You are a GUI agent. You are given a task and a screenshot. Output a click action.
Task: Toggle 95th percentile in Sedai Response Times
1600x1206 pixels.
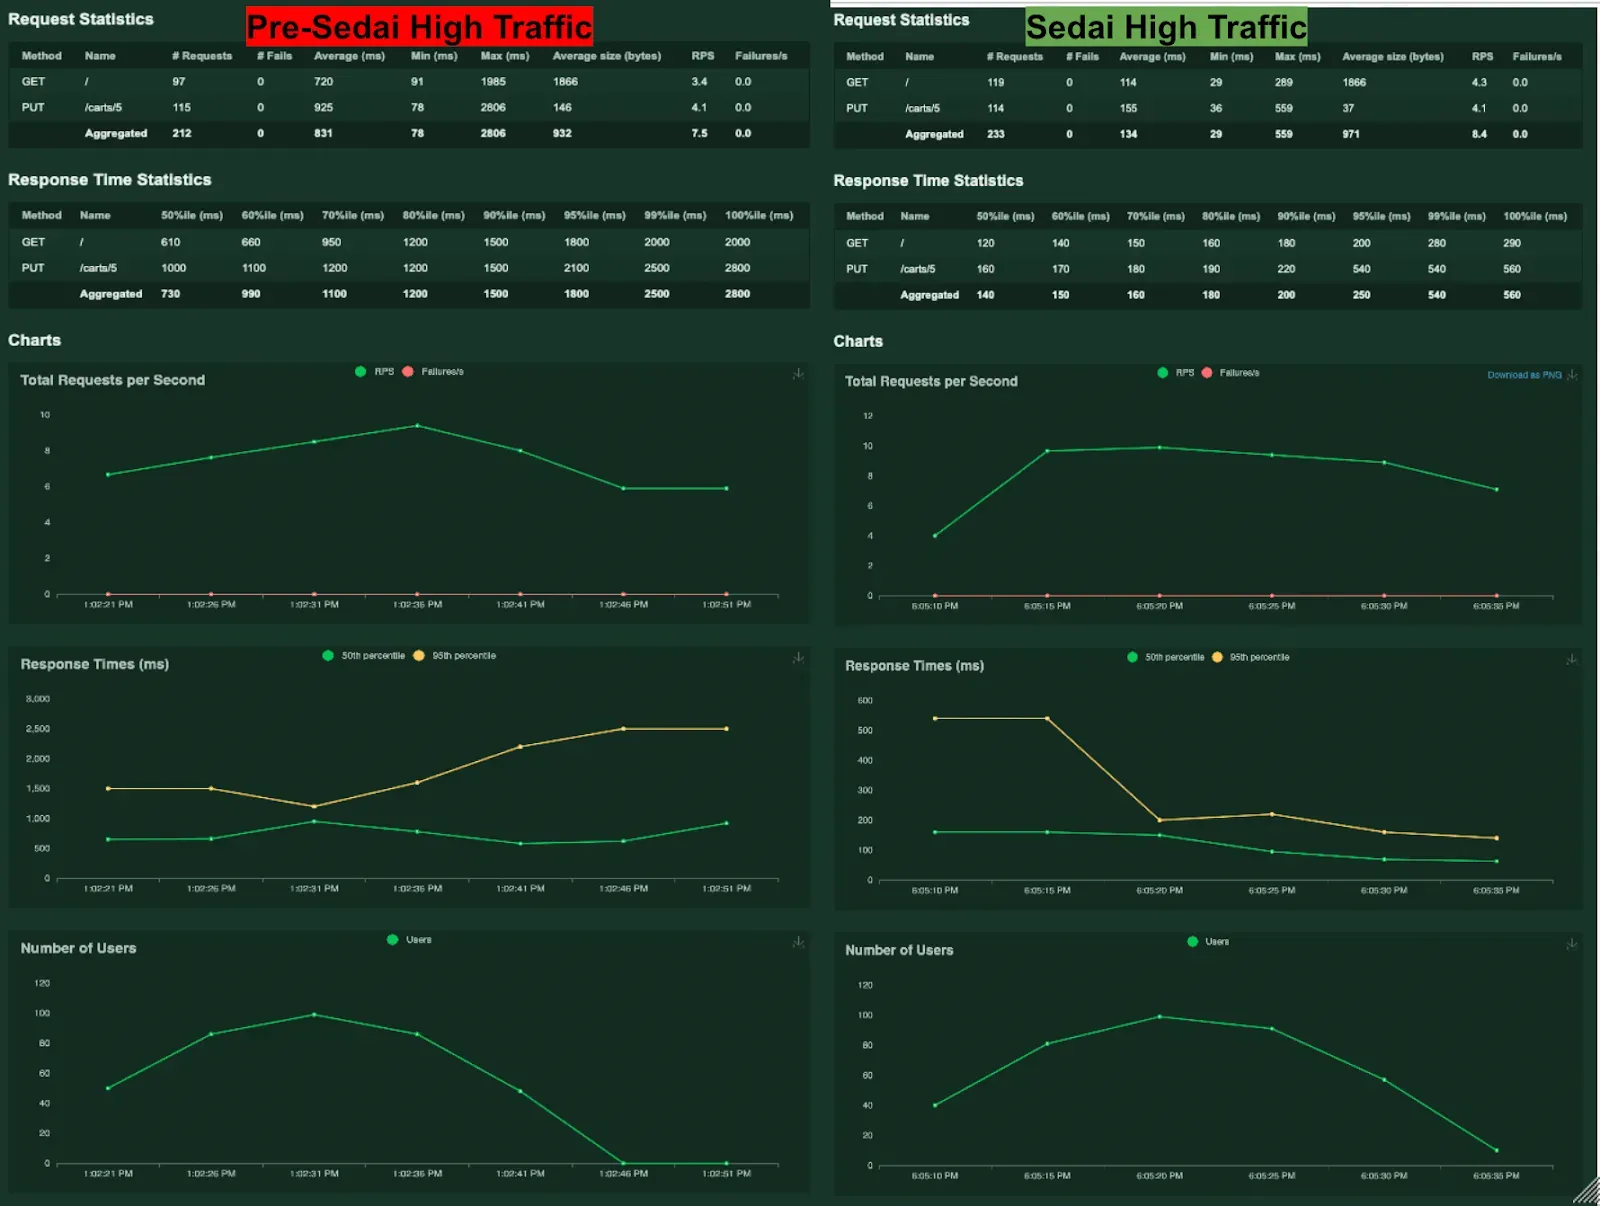click(x=1251, y=657)
